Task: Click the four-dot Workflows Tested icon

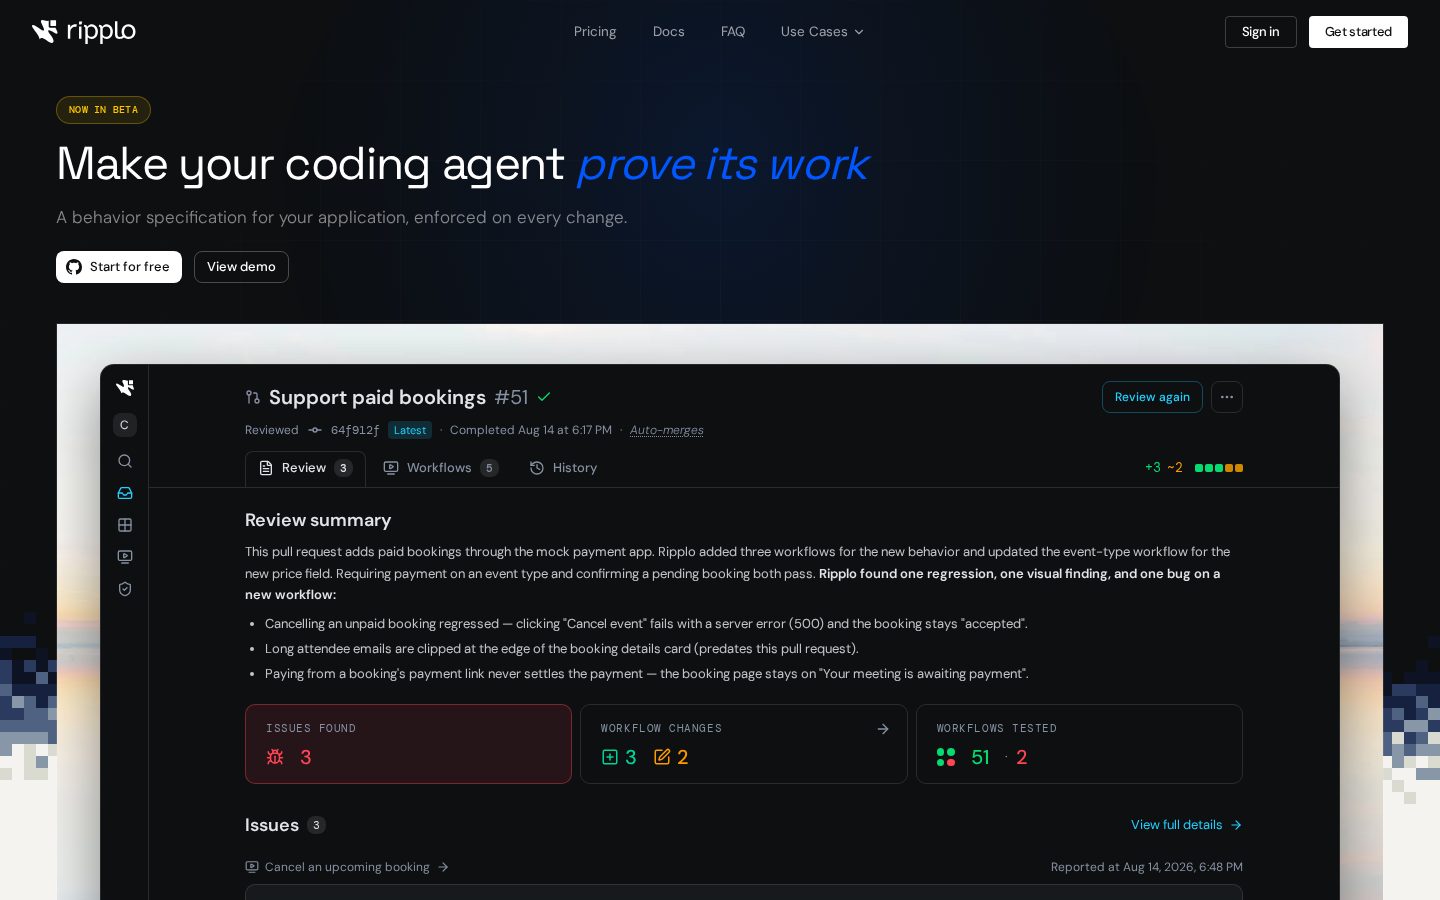Action: pos(946,757)
